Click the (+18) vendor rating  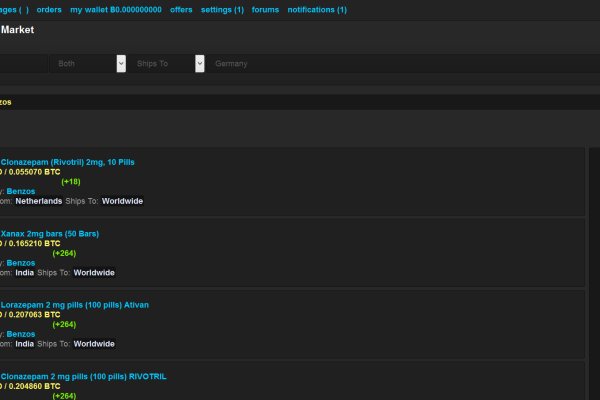(70, 182)
